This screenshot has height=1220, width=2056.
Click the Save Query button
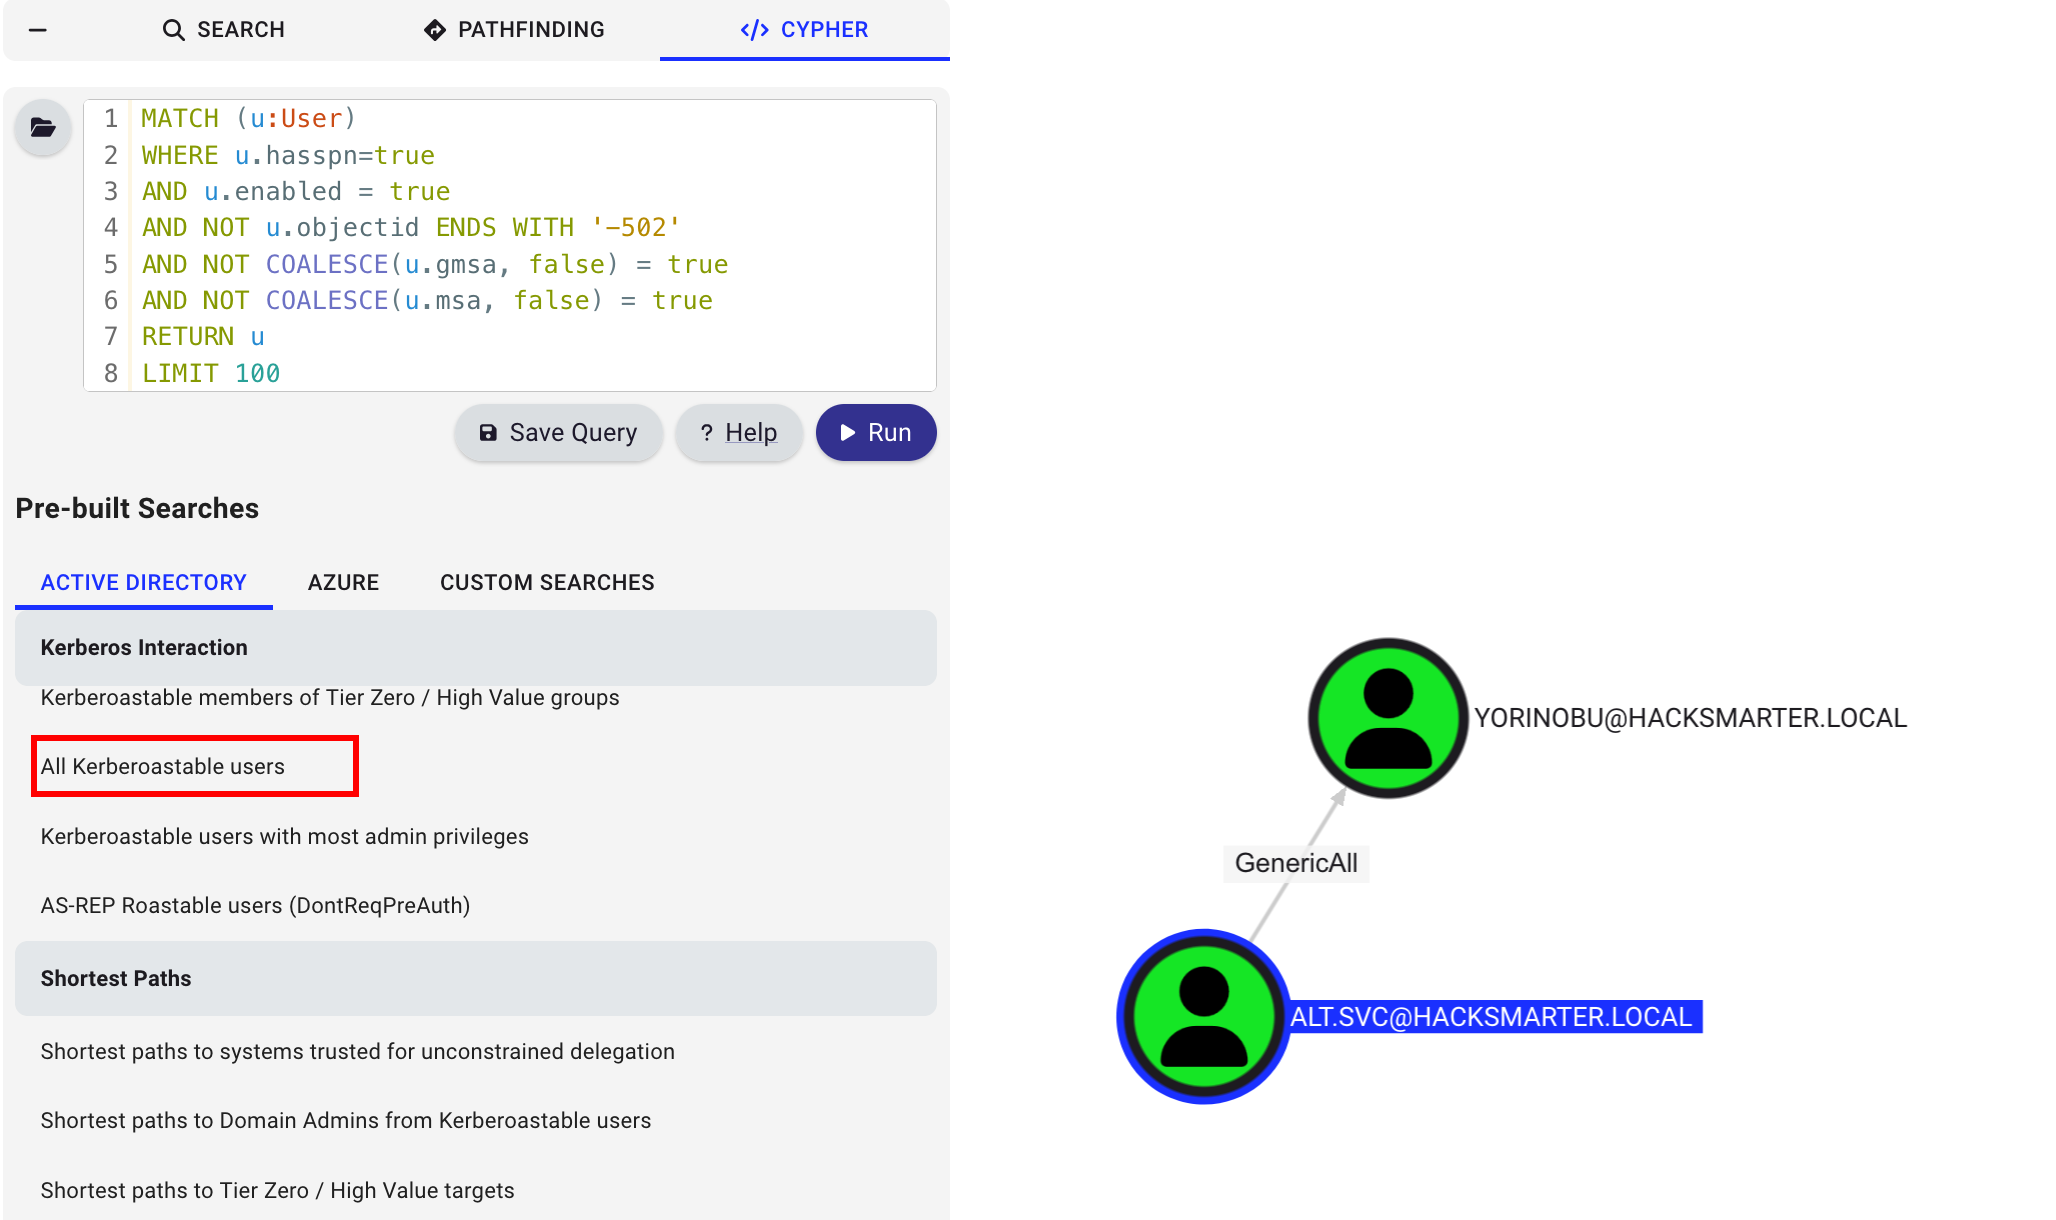click(x=558, y=433)
